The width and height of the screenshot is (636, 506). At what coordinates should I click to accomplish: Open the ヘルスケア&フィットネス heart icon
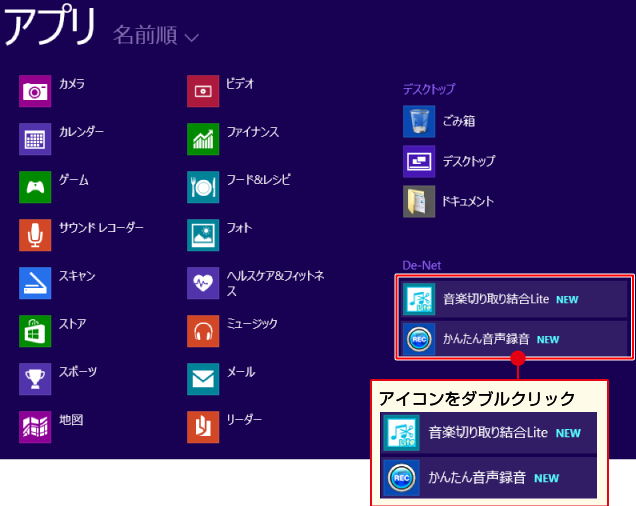click(203, 283)
